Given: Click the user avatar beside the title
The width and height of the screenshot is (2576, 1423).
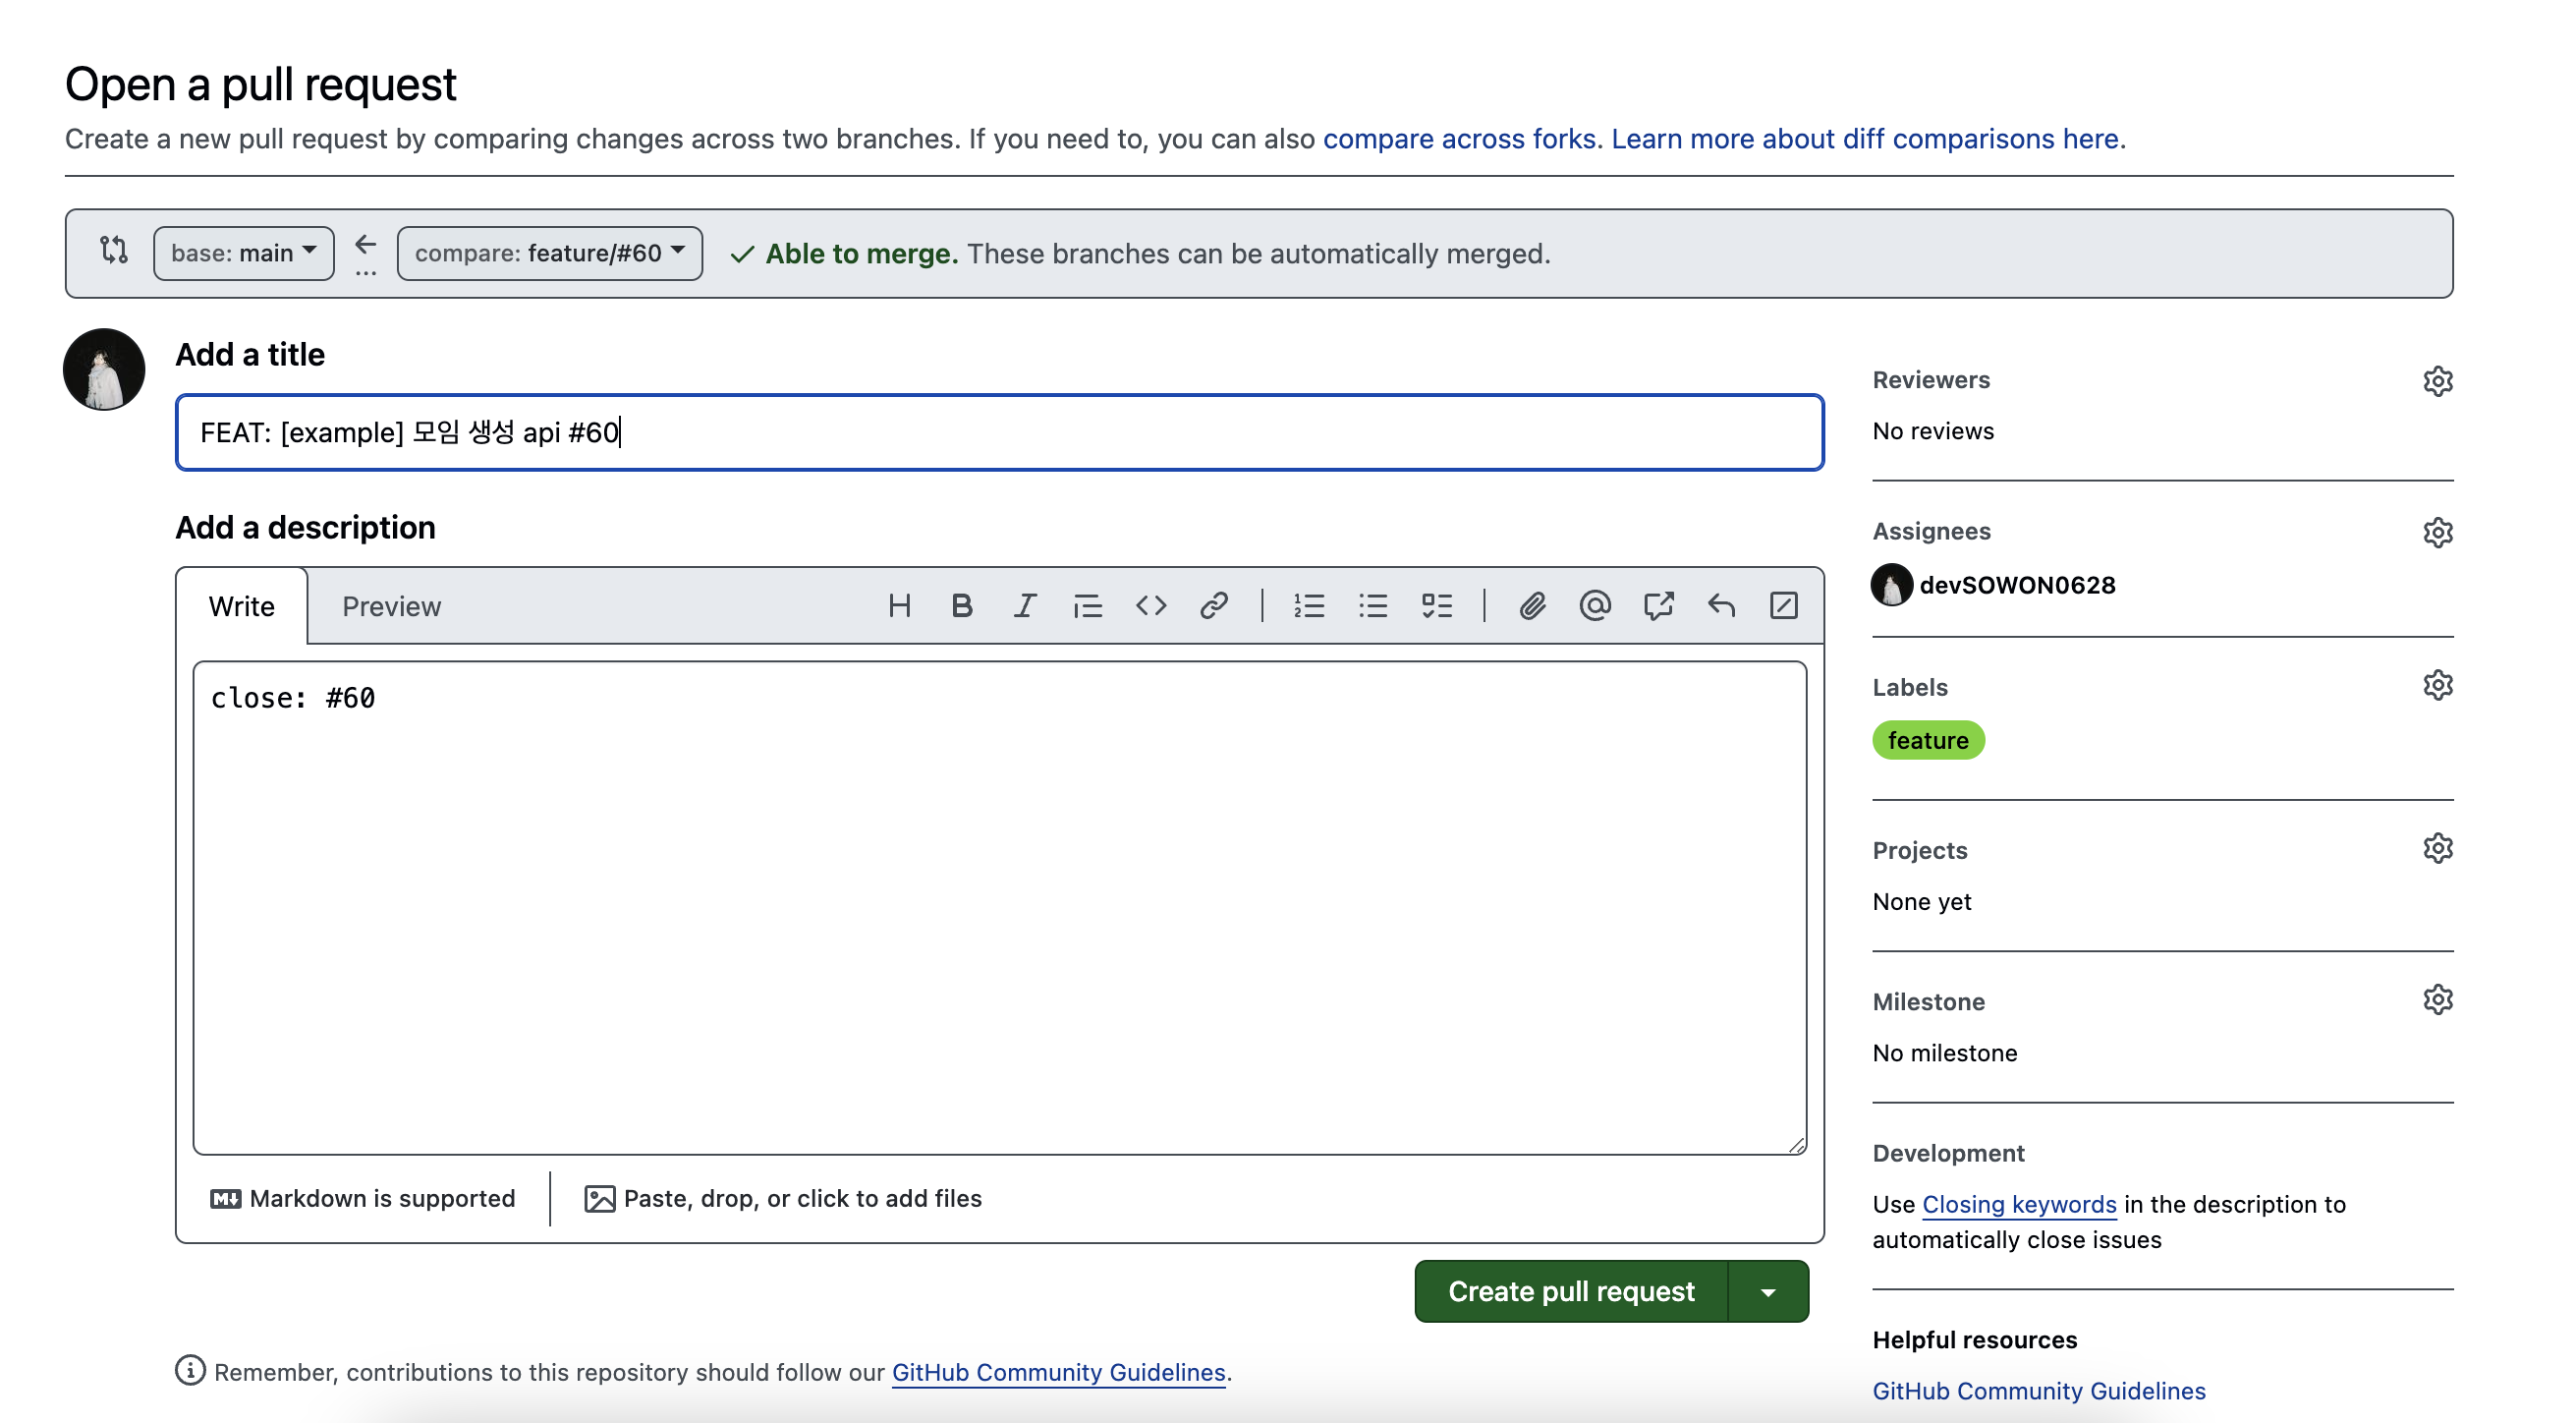Looking at the screenshot, I should pos(104,369).
